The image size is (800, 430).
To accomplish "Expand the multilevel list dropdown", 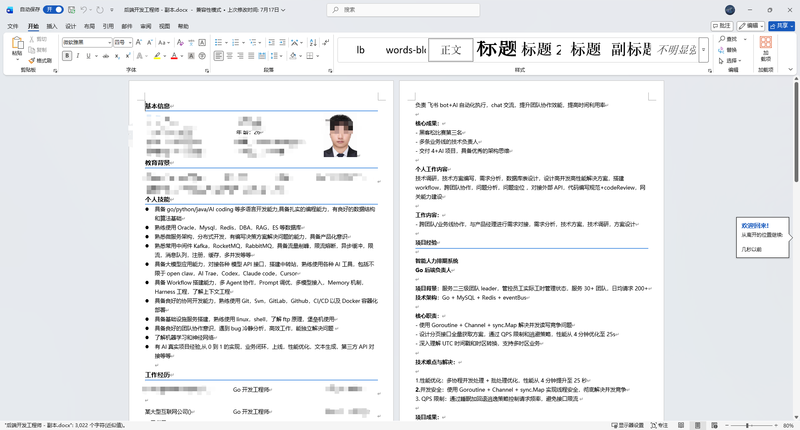I will (260, 42).
